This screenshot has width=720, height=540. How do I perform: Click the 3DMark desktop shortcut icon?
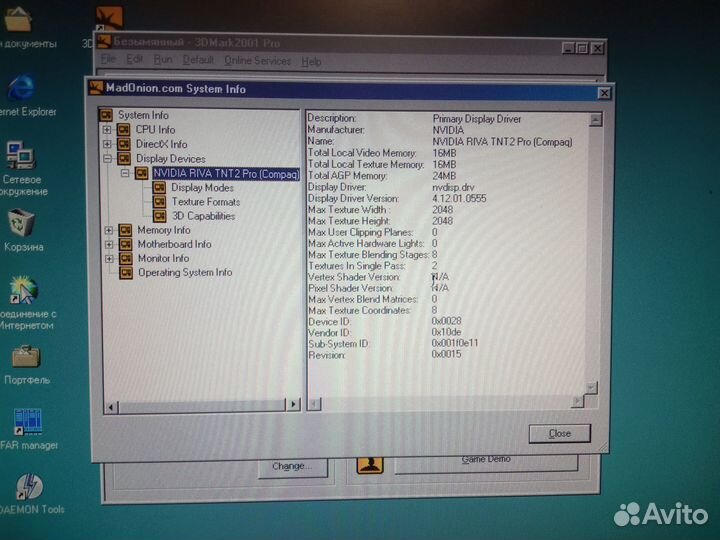tap(109, 18)
